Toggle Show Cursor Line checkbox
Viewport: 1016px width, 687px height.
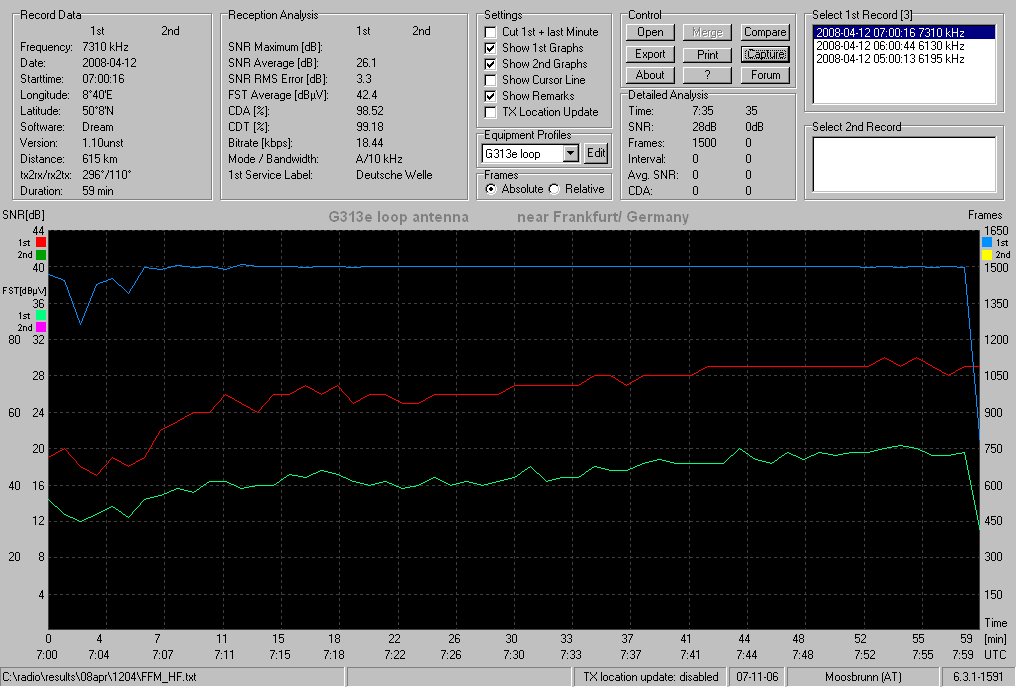(x=491, y=80)
